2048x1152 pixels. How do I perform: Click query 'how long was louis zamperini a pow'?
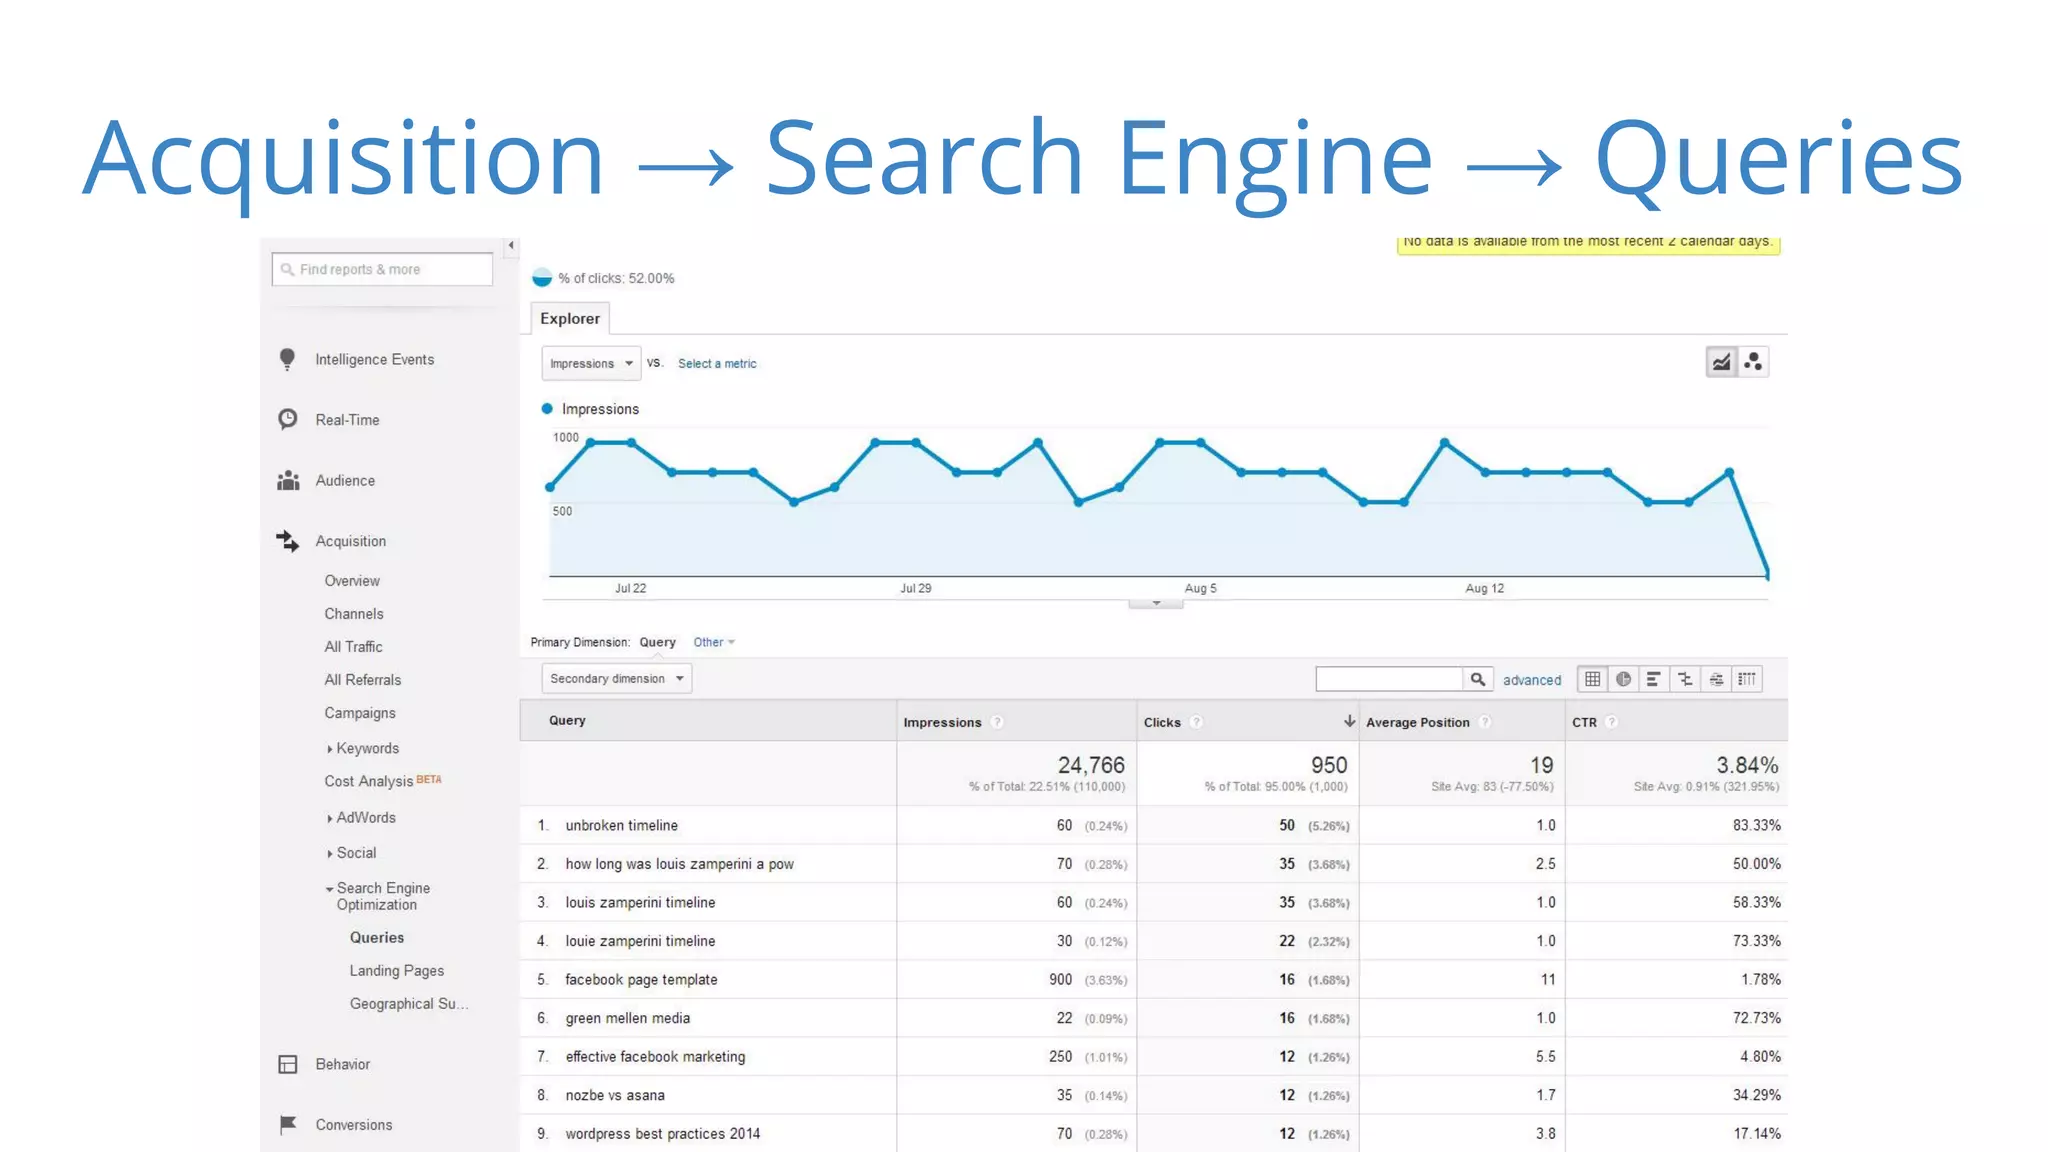(680, 864)
